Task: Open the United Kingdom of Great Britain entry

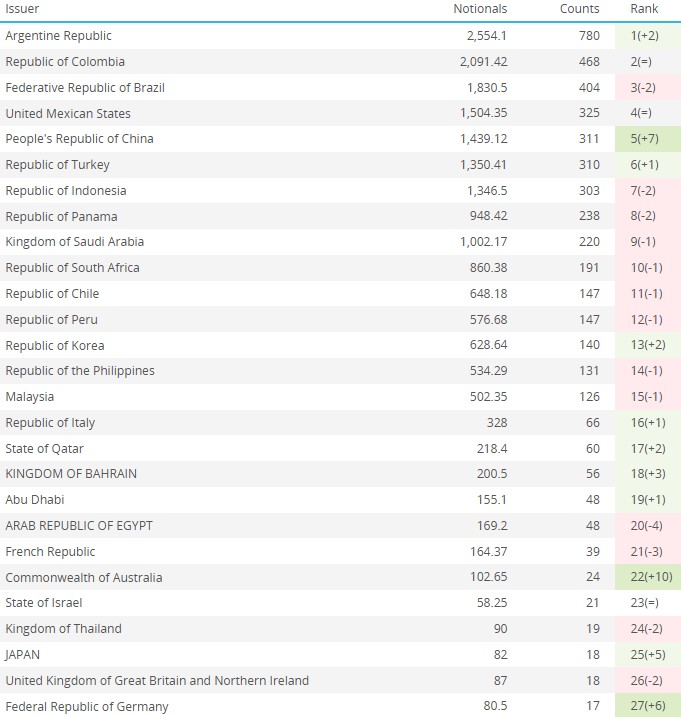Action: pos(157,681)
